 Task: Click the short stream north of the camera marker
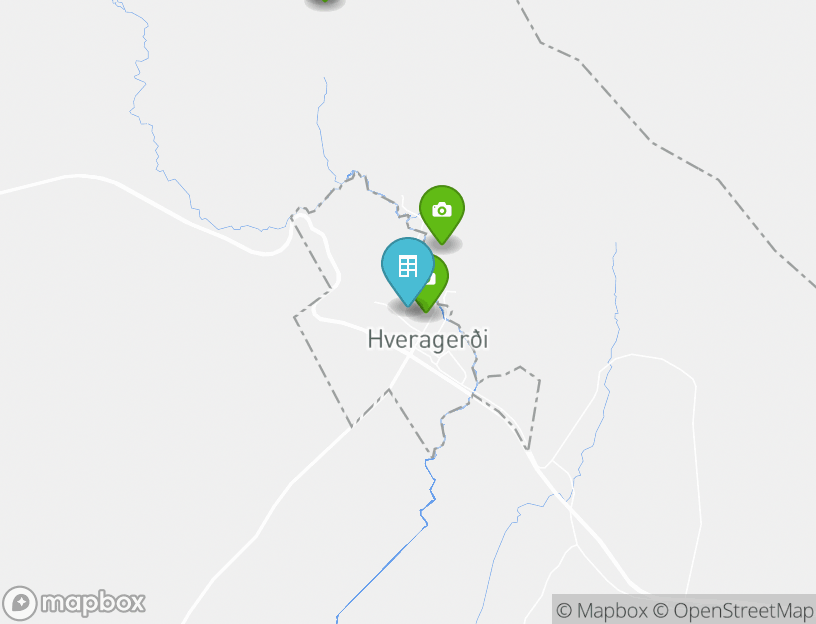322,130
